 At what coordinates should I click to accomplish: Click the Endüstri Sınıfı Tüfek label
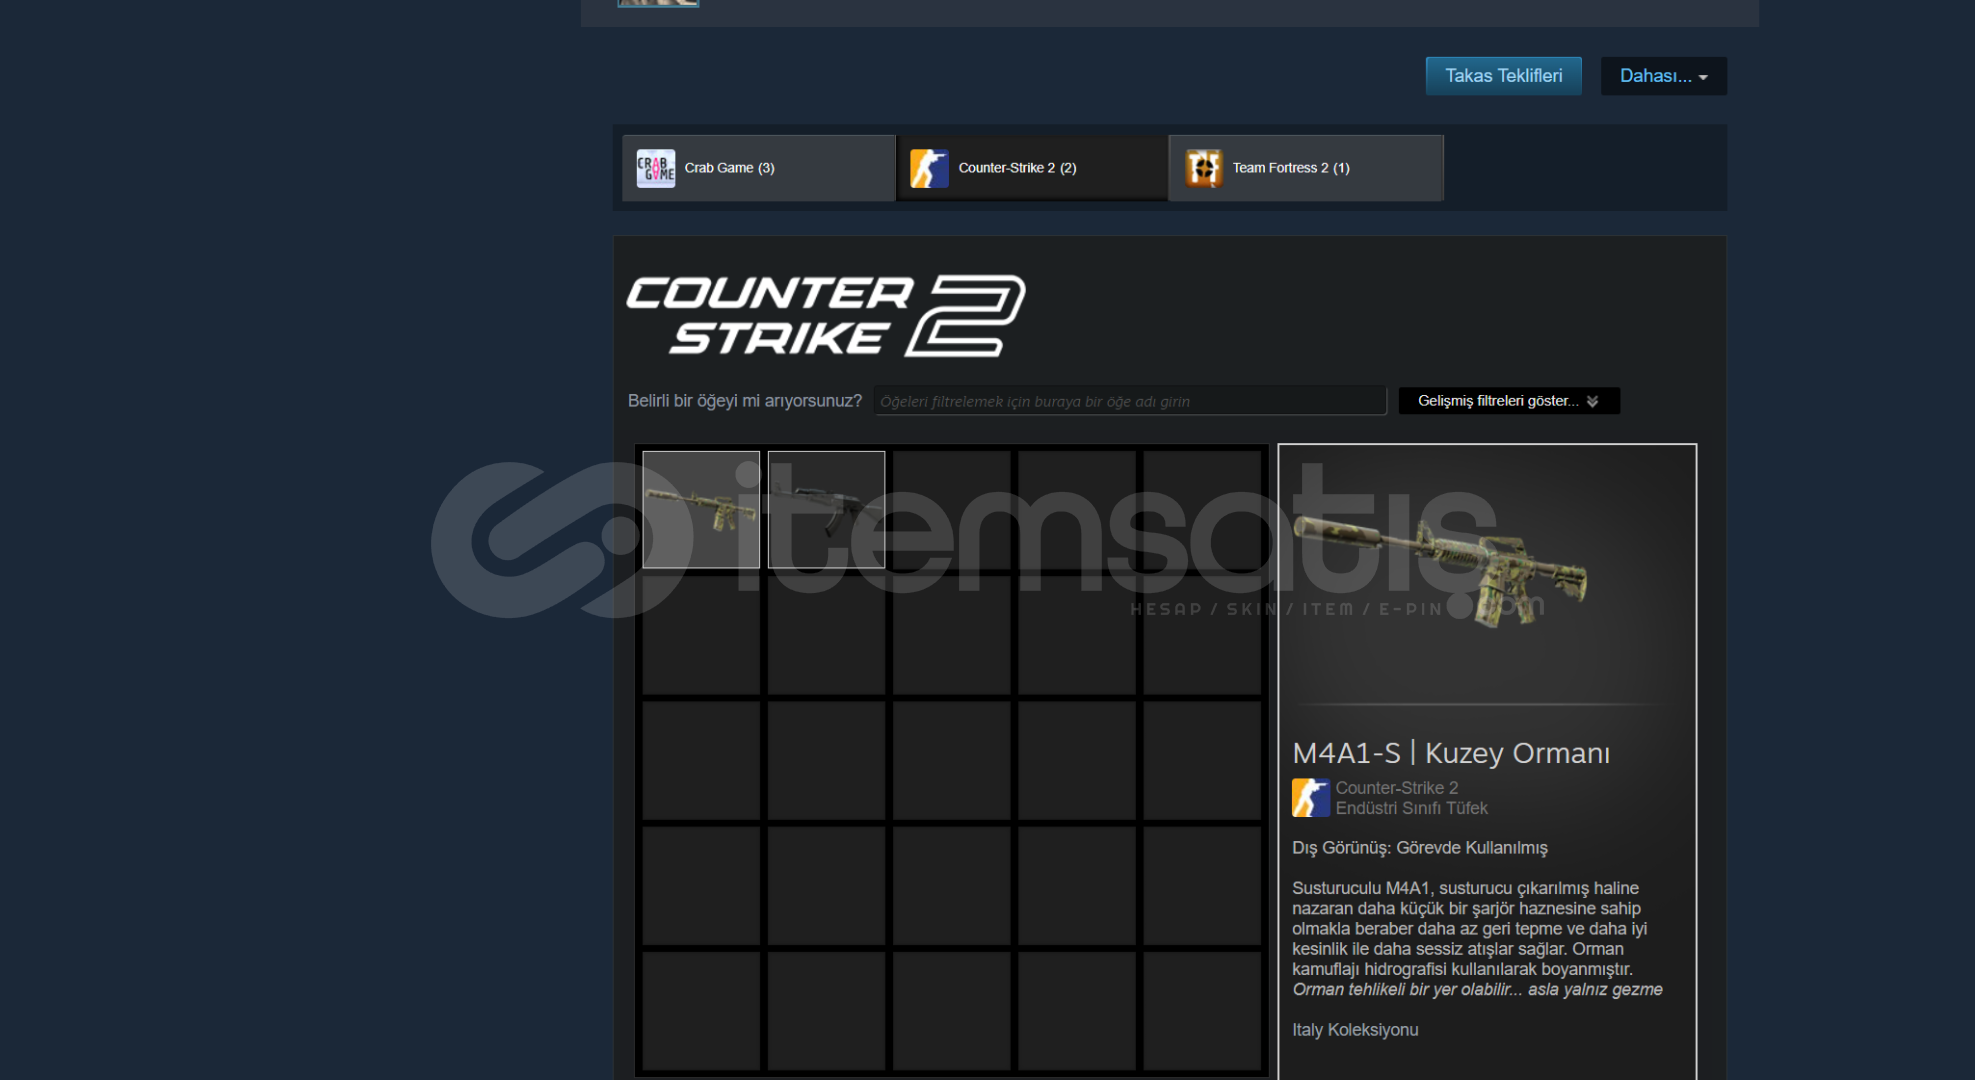[1411, 808]
